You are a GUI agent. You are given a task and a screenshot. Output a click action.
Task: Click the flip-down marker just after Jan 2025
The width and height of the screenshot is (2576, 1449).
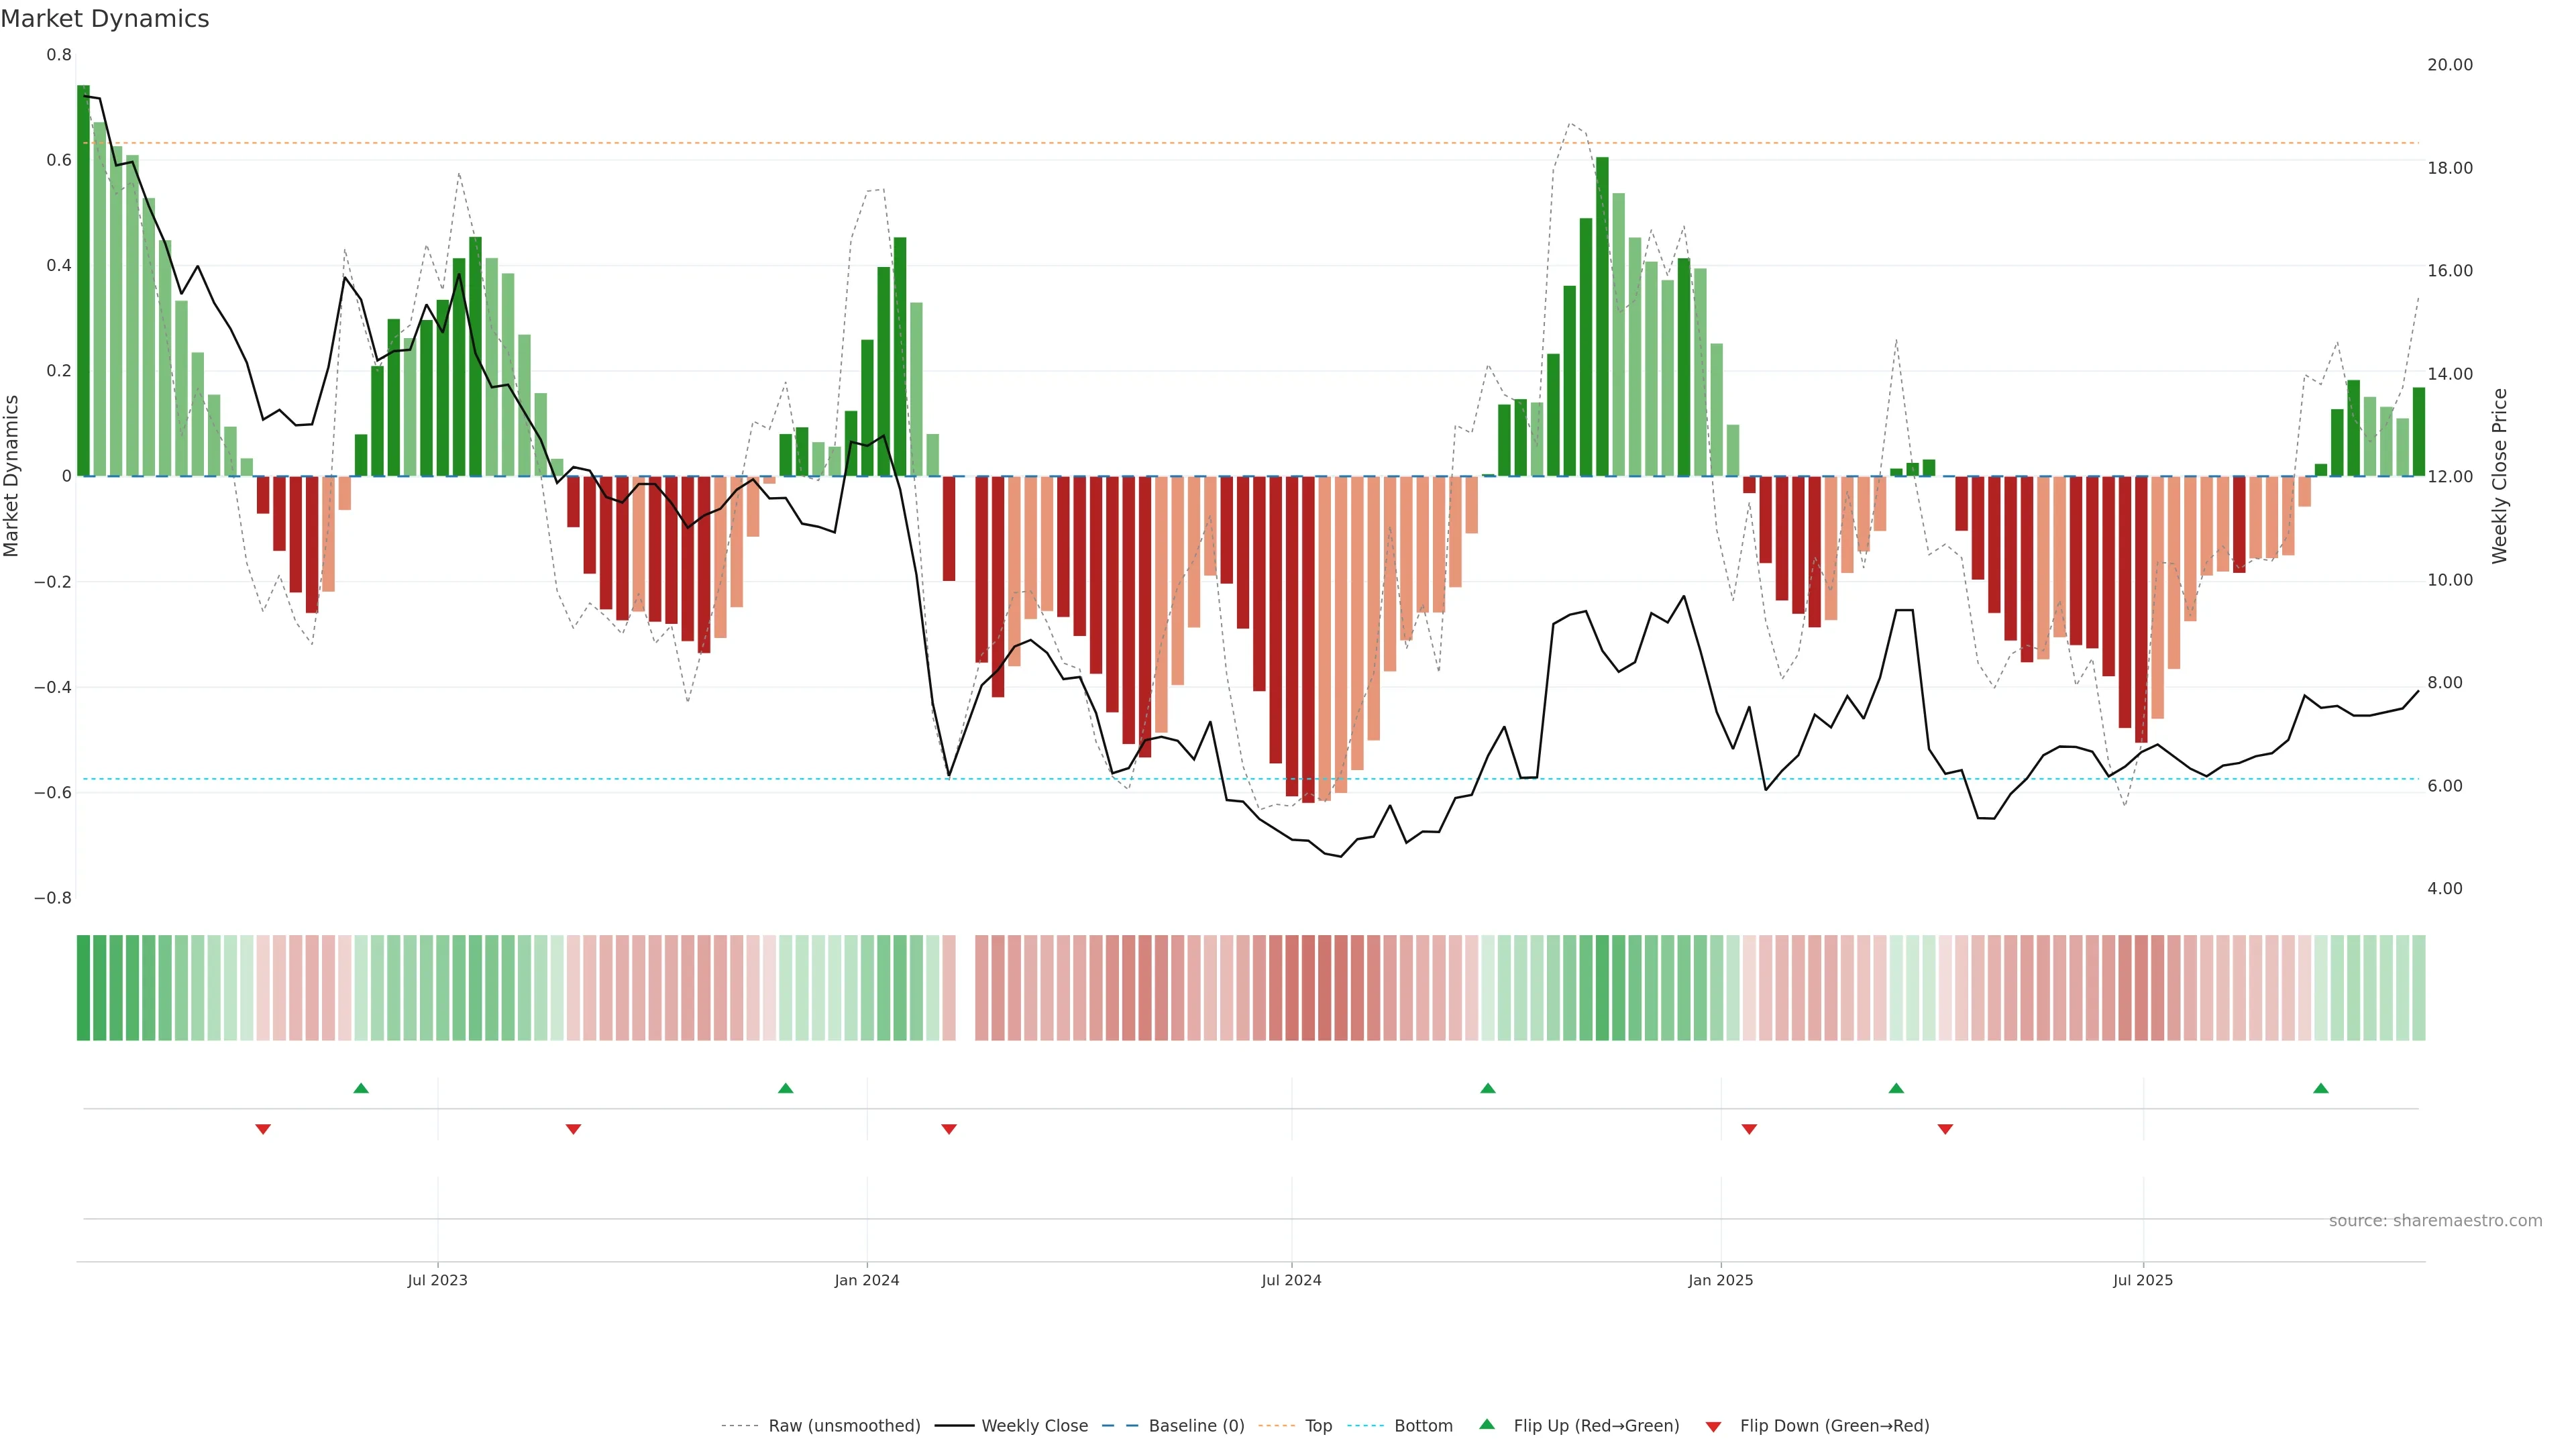[1749, 1129]
